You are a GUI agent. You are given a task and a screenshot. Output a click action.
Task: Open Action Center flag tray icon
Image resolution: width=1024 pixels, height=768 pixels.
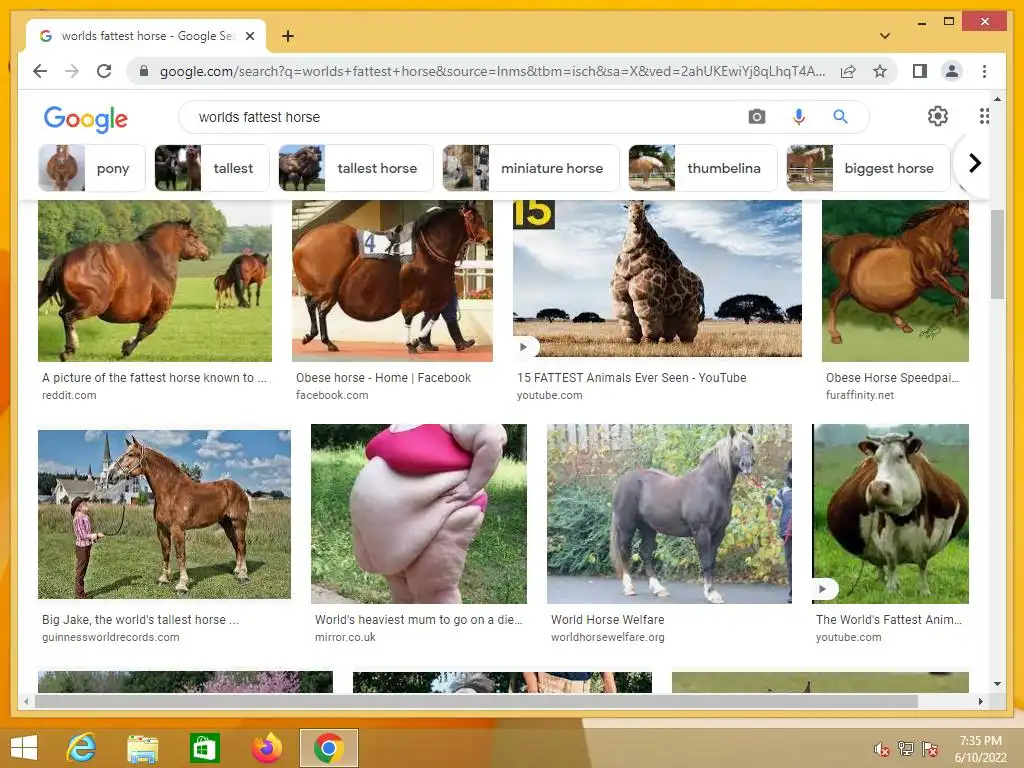(930, 749)
